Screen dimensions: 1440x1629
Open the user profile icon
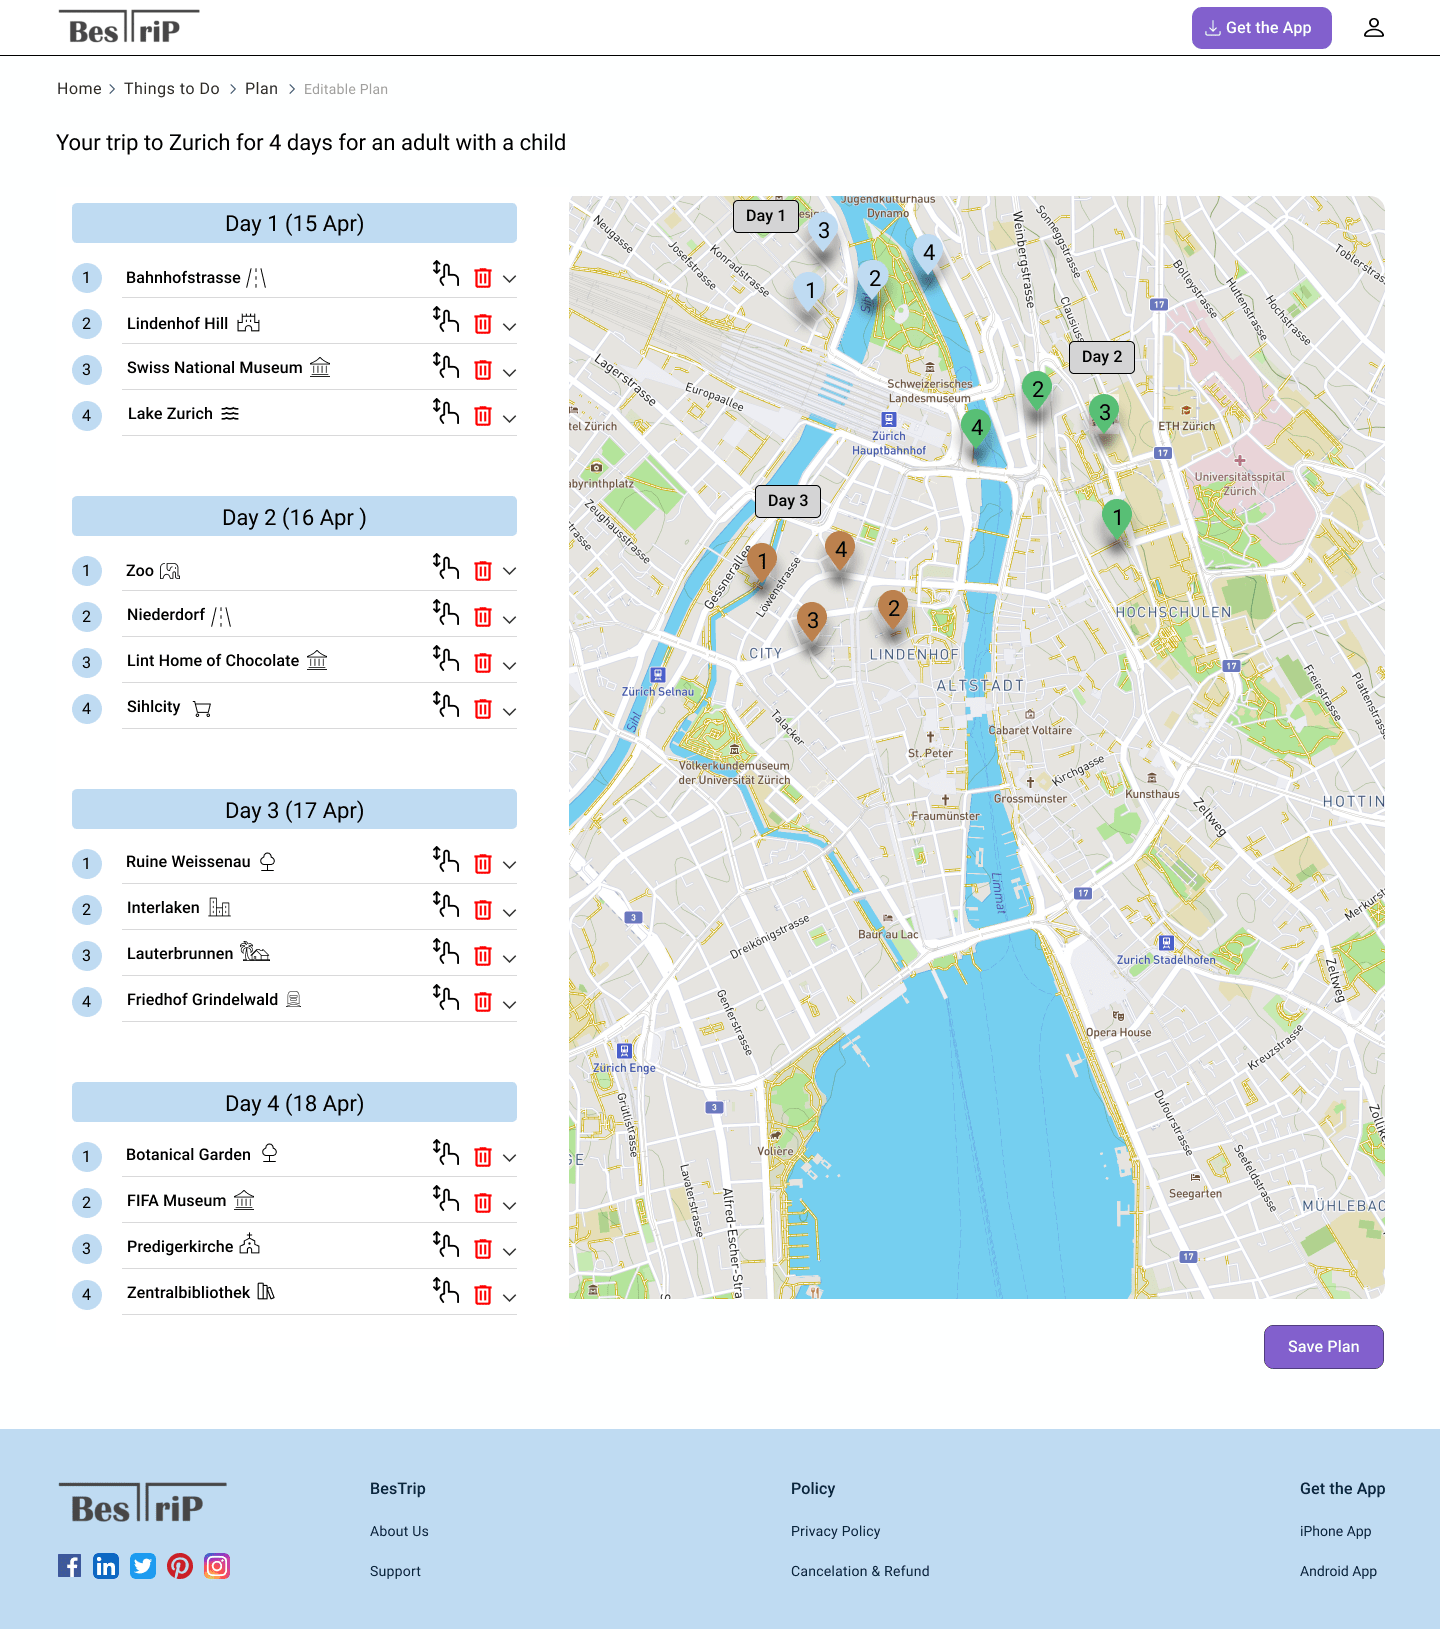[1374, 28]
